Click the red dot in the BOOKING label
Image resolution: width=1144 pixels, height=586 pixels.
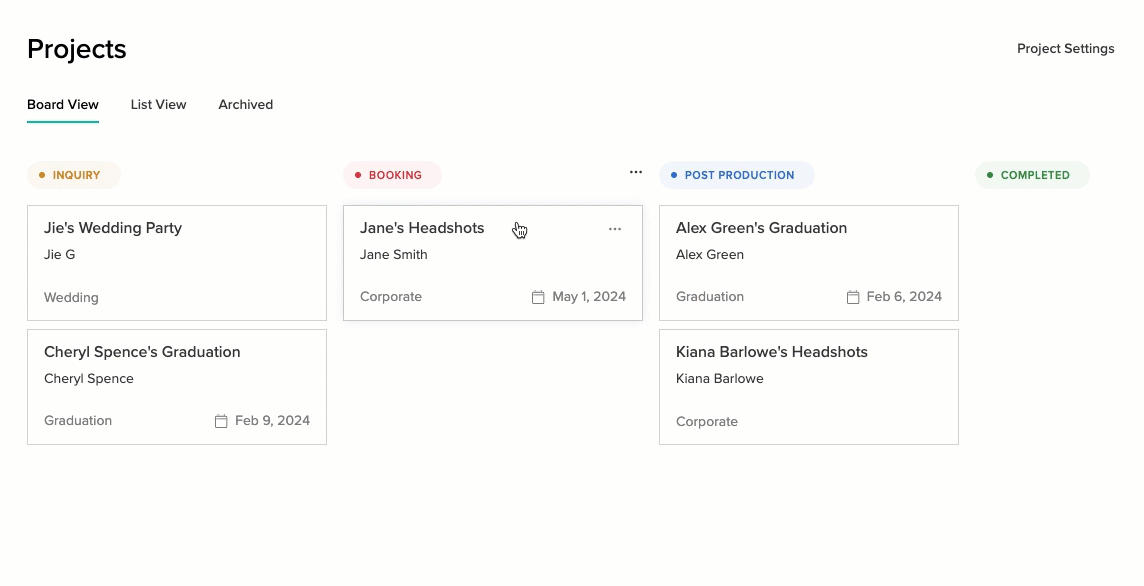358,174
